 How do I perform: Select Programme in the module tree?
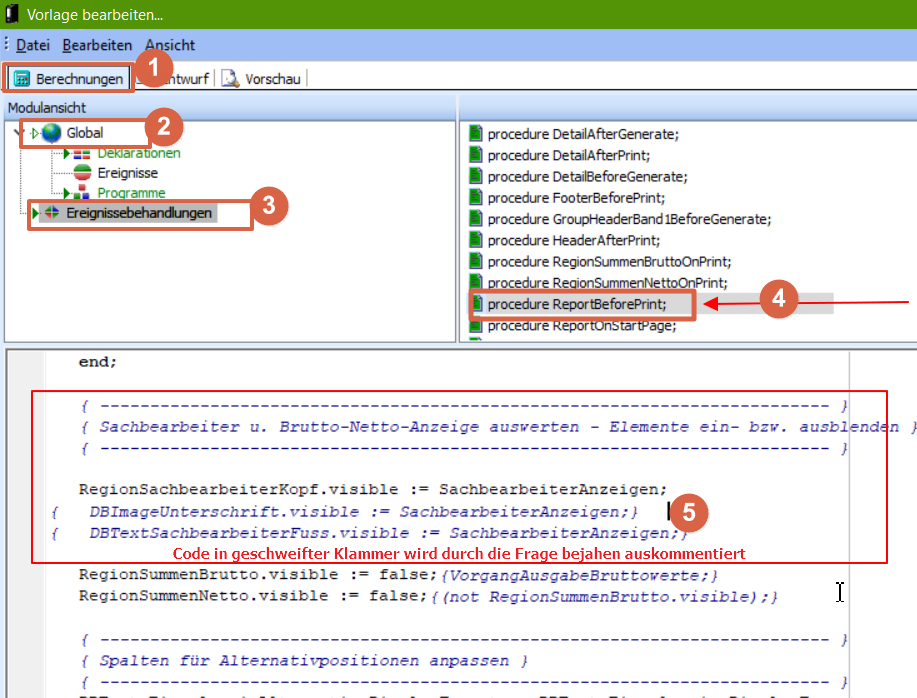coord(131,193)
